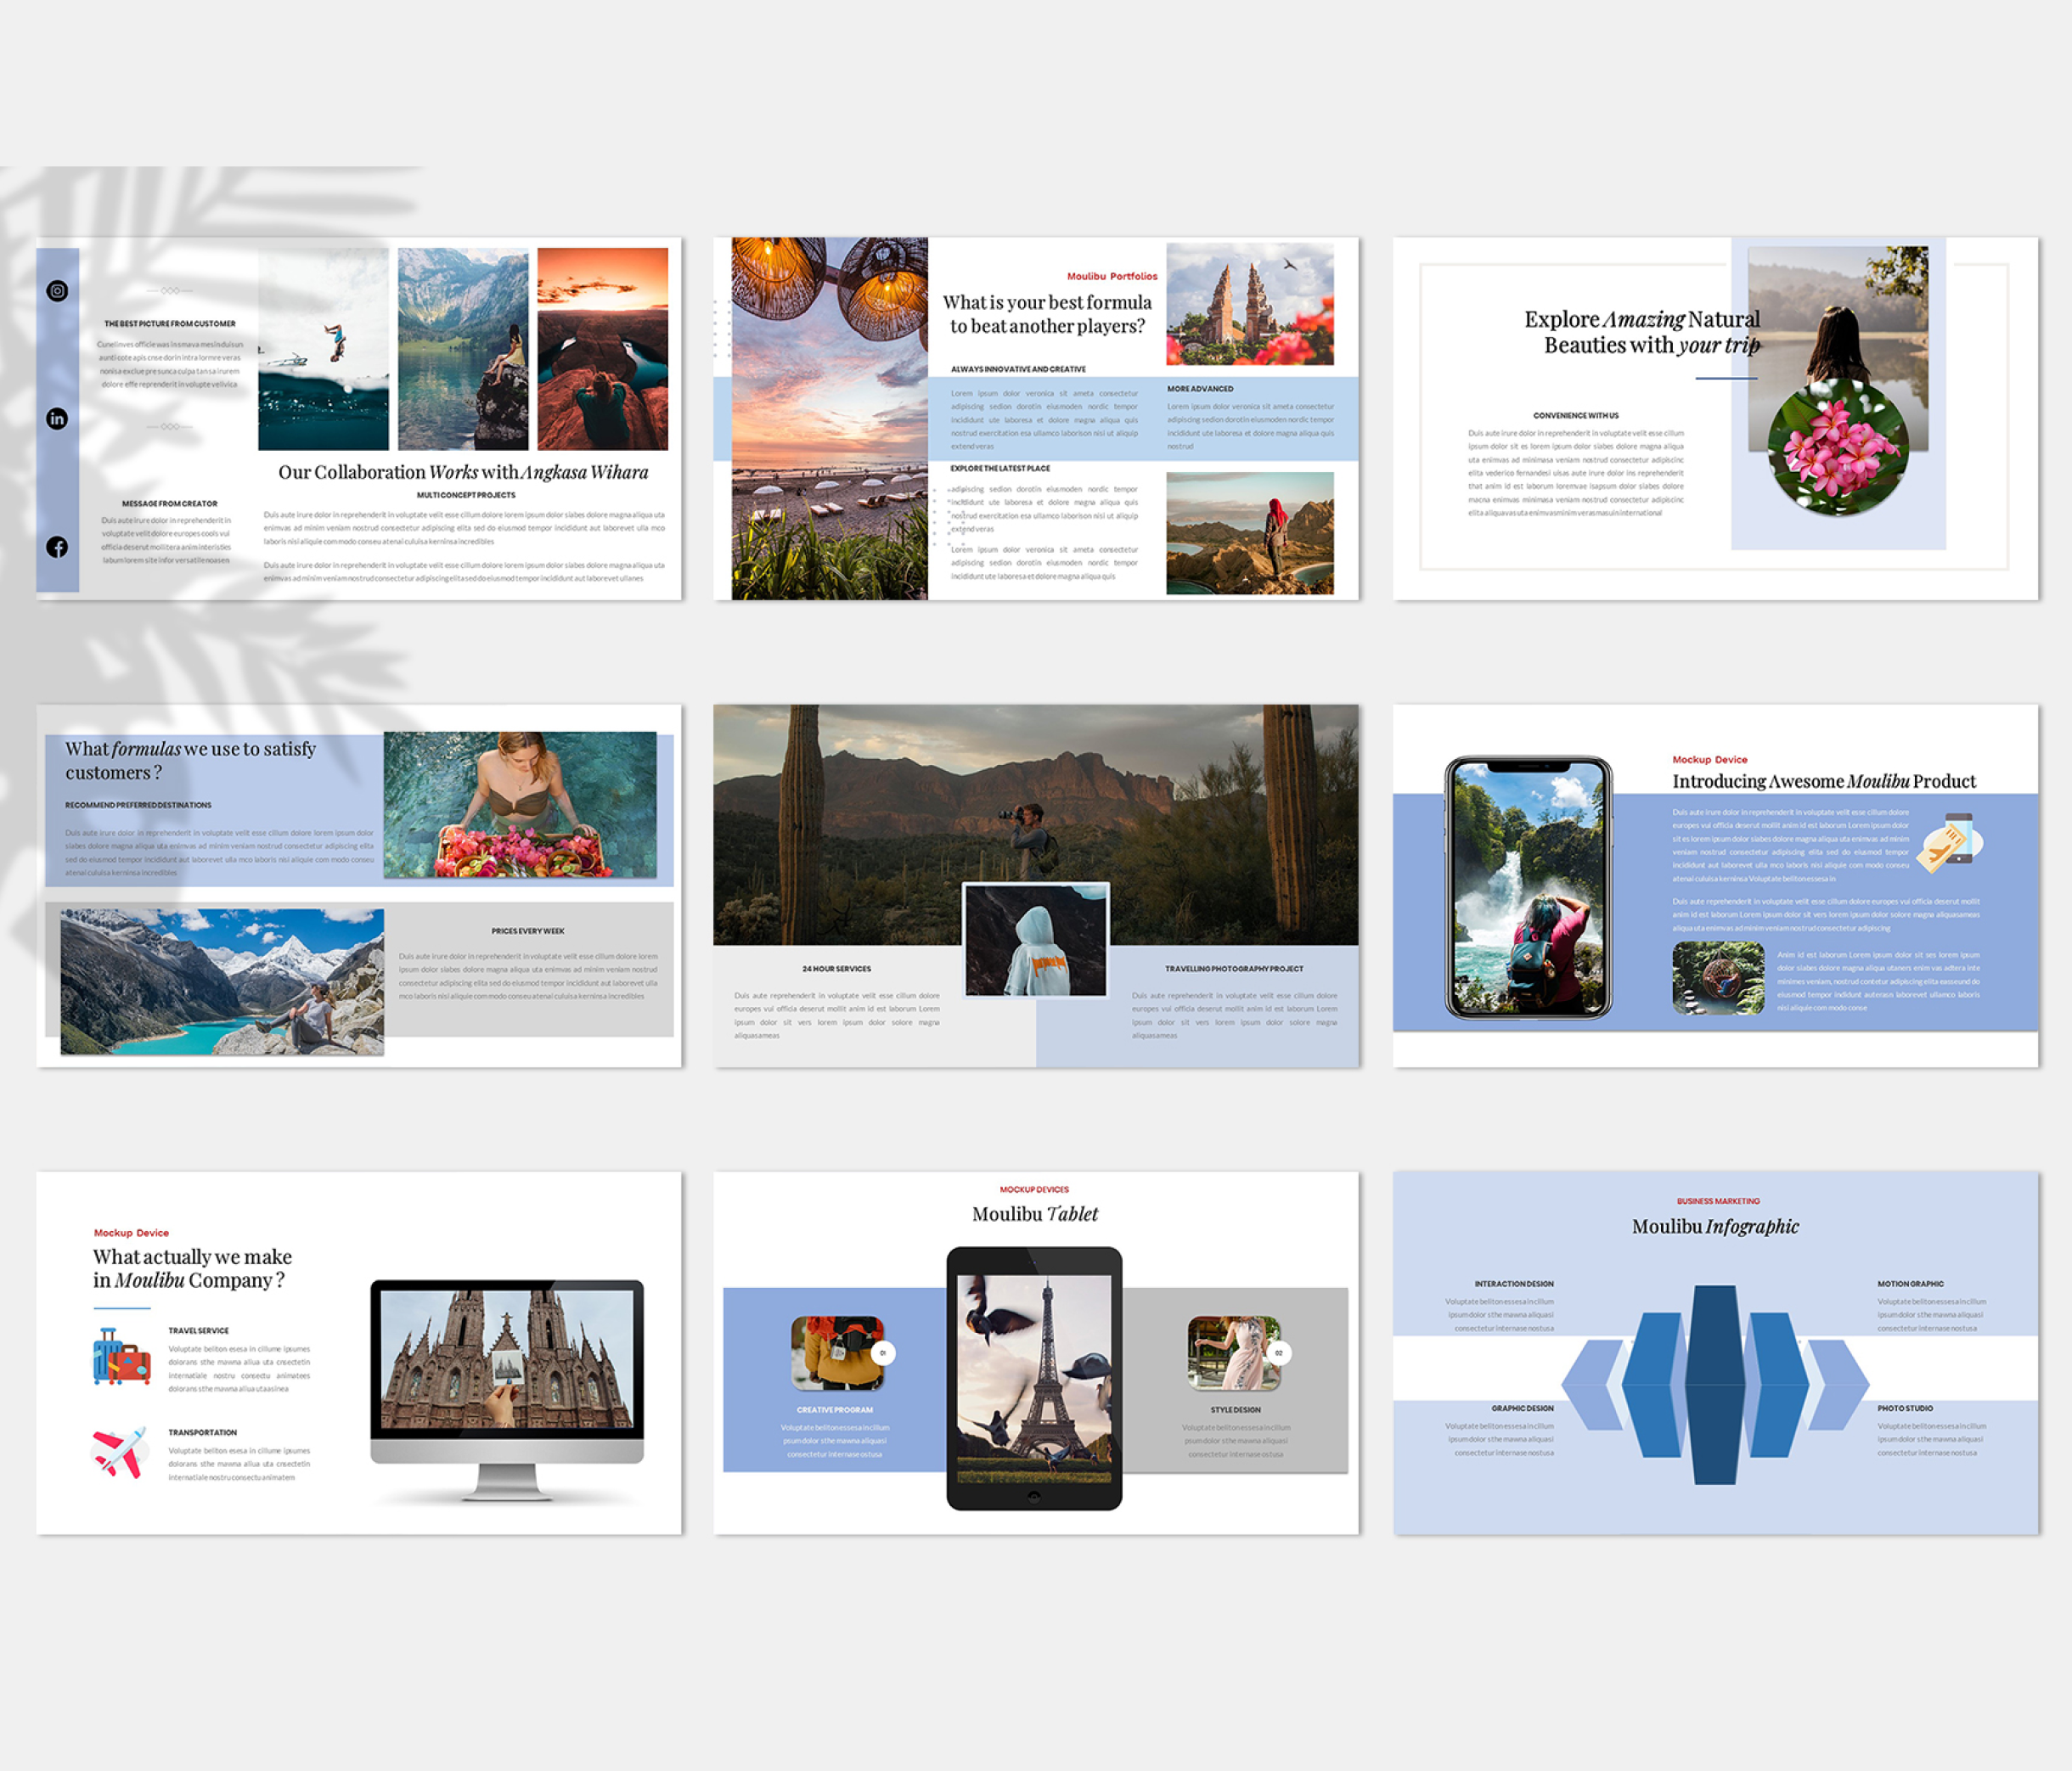The height and width of the screenshot is (1771, 2072).
Task: Click the 'EXPLORE THE LATEST PLACE' subheading
Action: coord(1000,468)
